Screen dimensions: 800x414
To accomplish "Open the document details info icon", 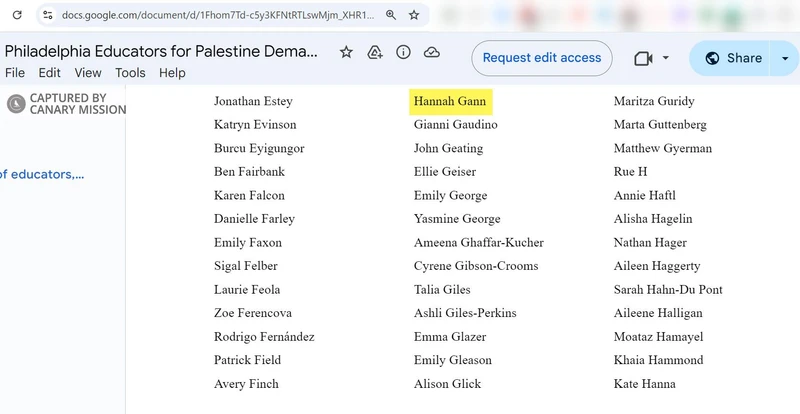I will point(403,52).
